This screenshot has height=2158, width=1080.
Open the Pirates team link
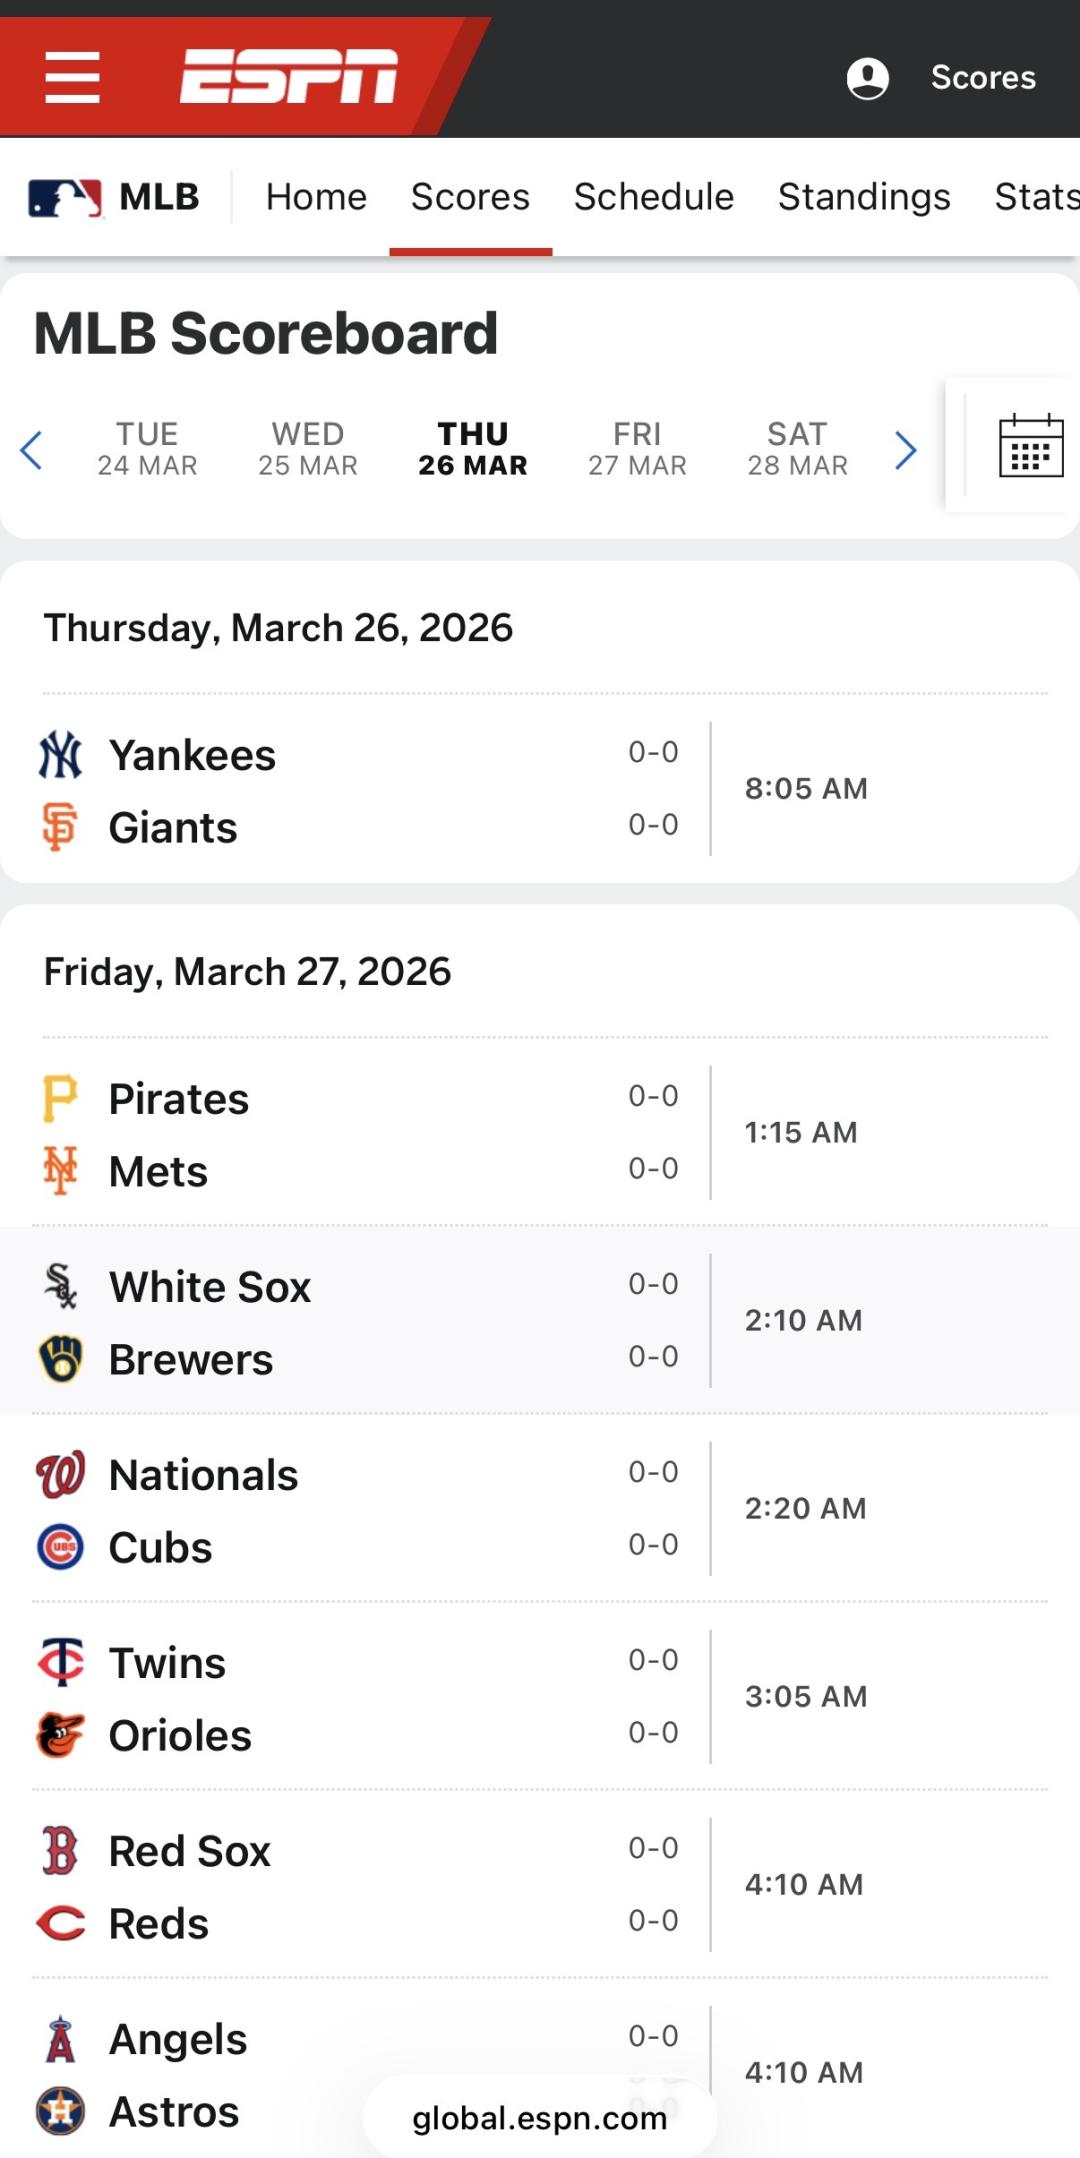coord(179,1099)
